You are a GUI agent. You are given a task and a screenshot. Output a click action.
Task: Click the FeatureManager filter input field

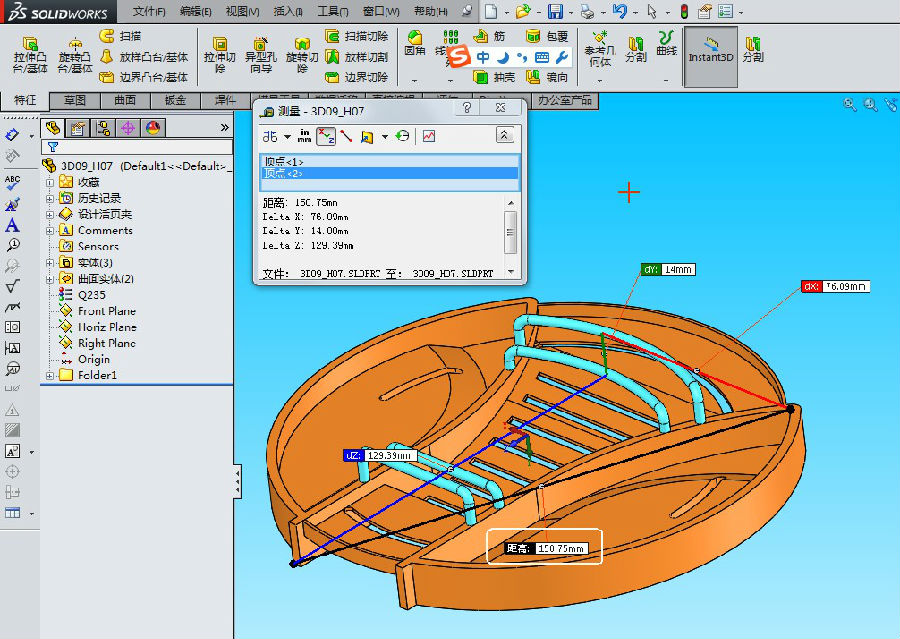click(140, 147)
